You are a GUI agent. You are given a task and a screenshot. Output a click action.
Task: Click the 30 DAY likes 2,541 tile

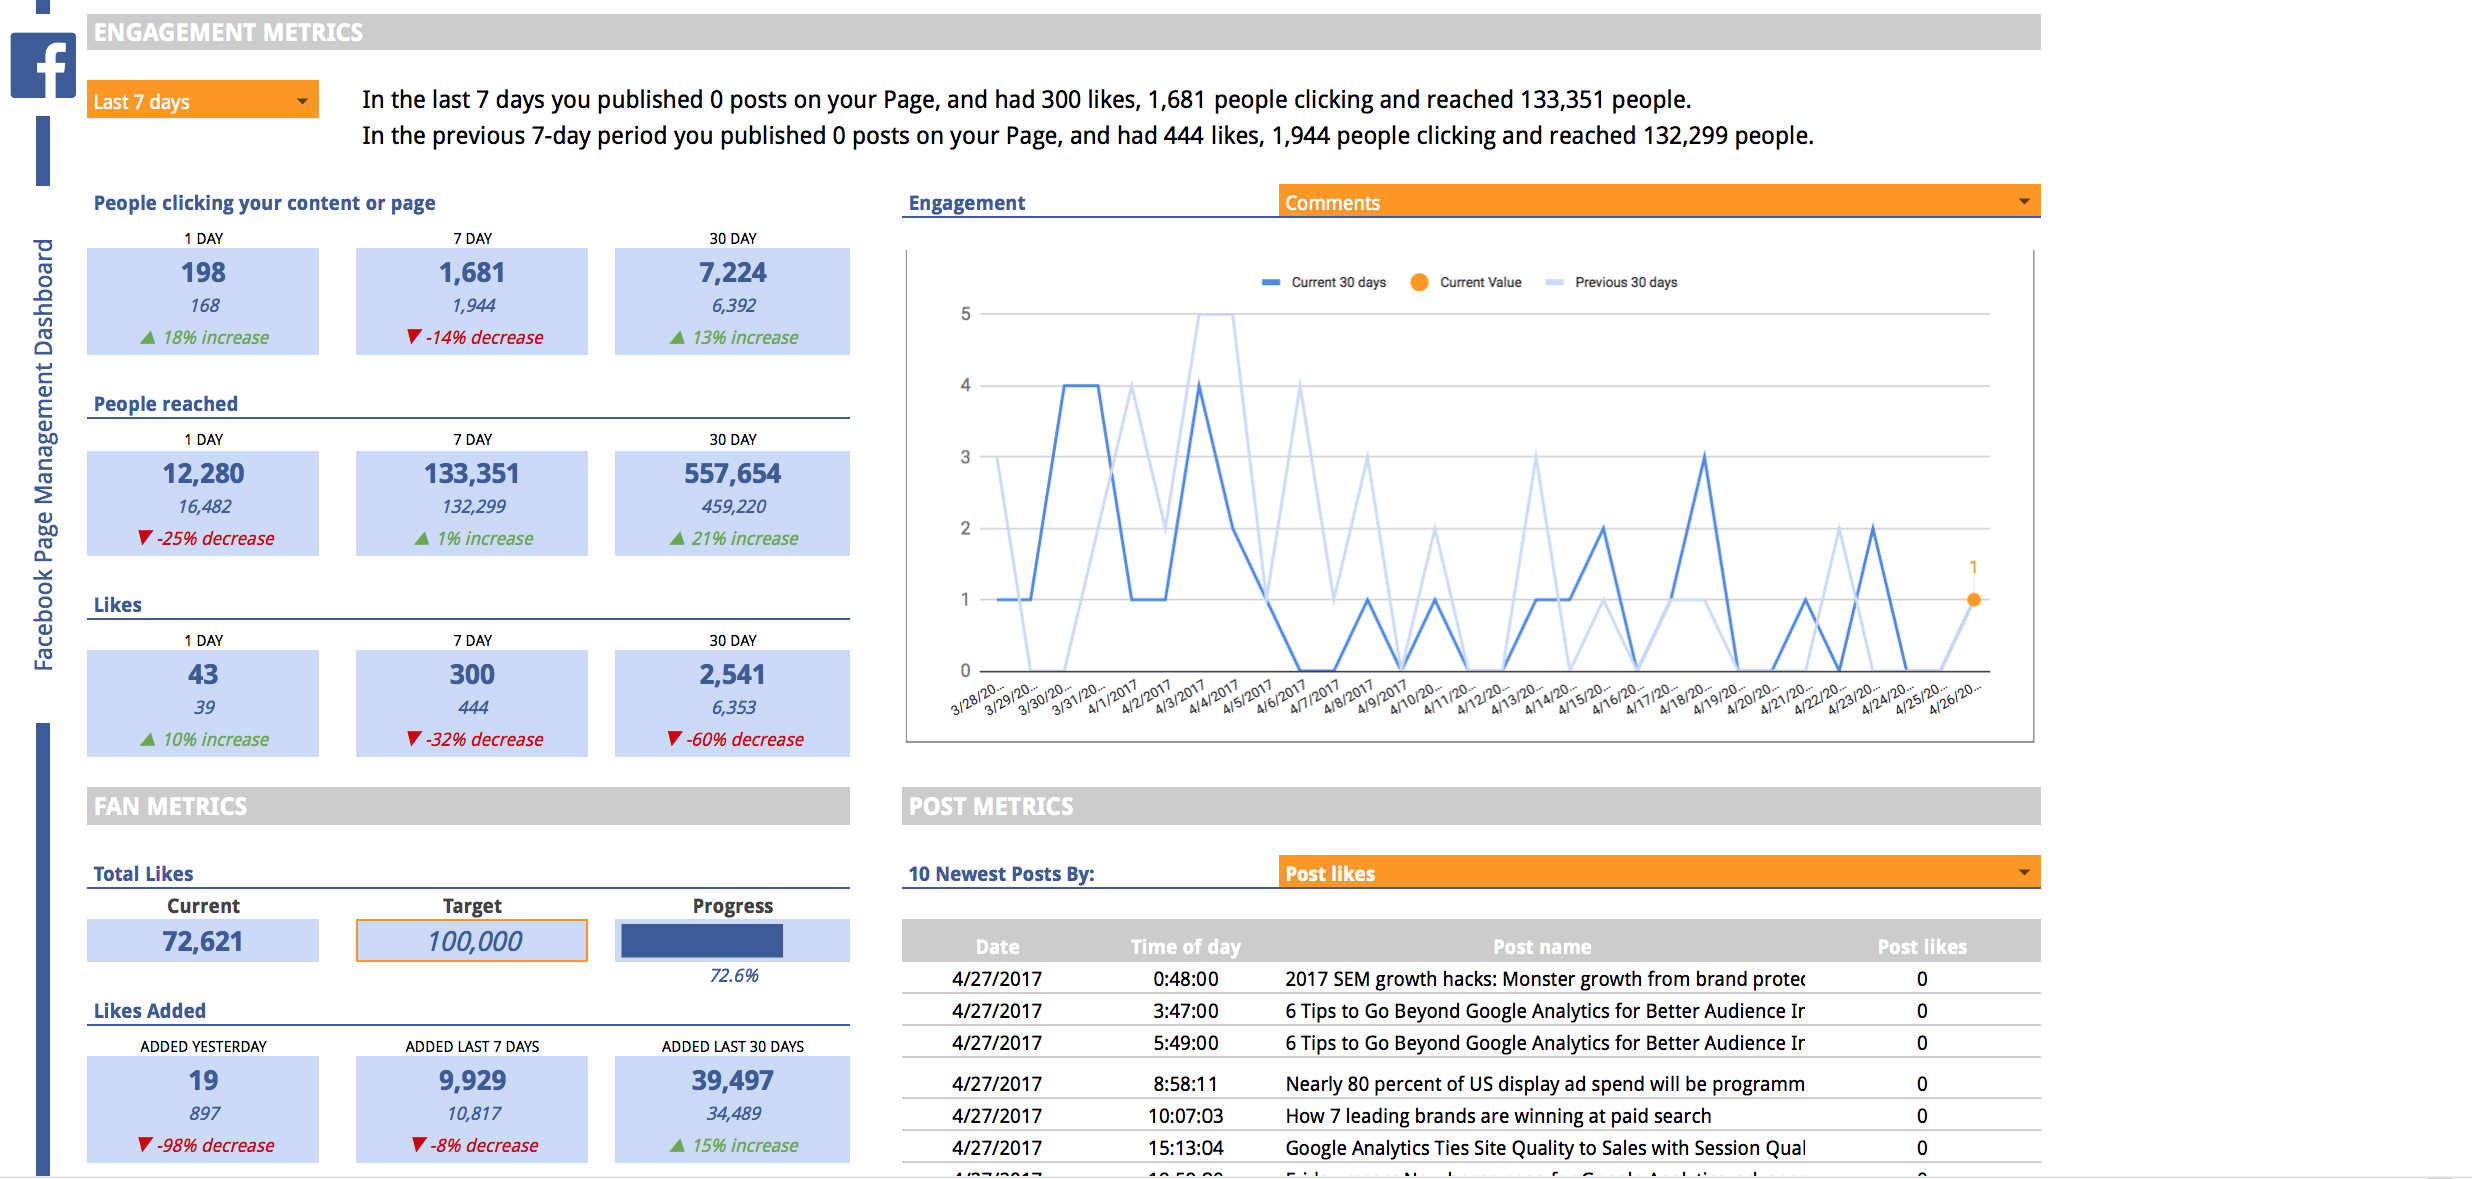(732, 703)
